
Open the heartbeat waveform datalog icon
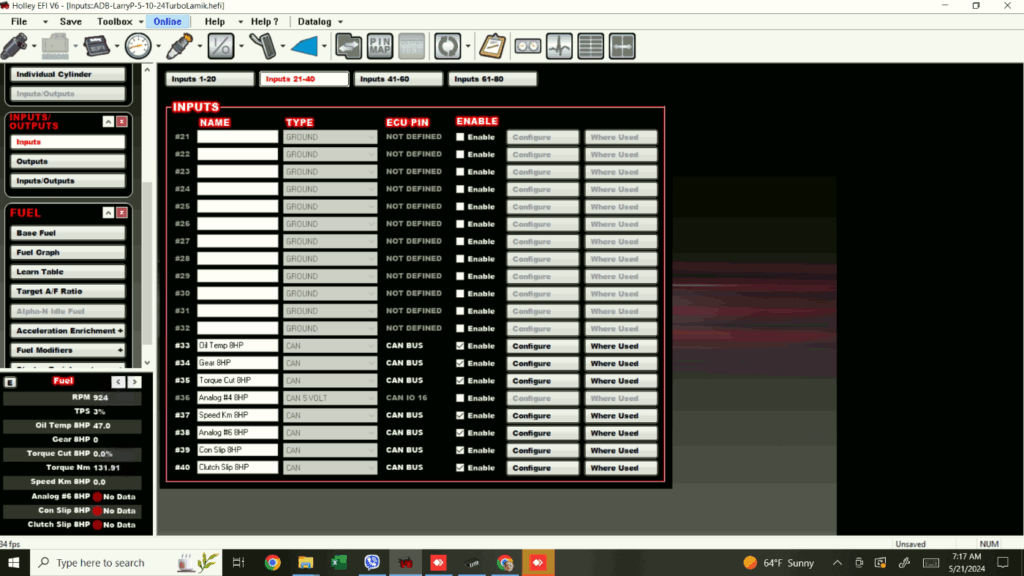tap(559, 46)
